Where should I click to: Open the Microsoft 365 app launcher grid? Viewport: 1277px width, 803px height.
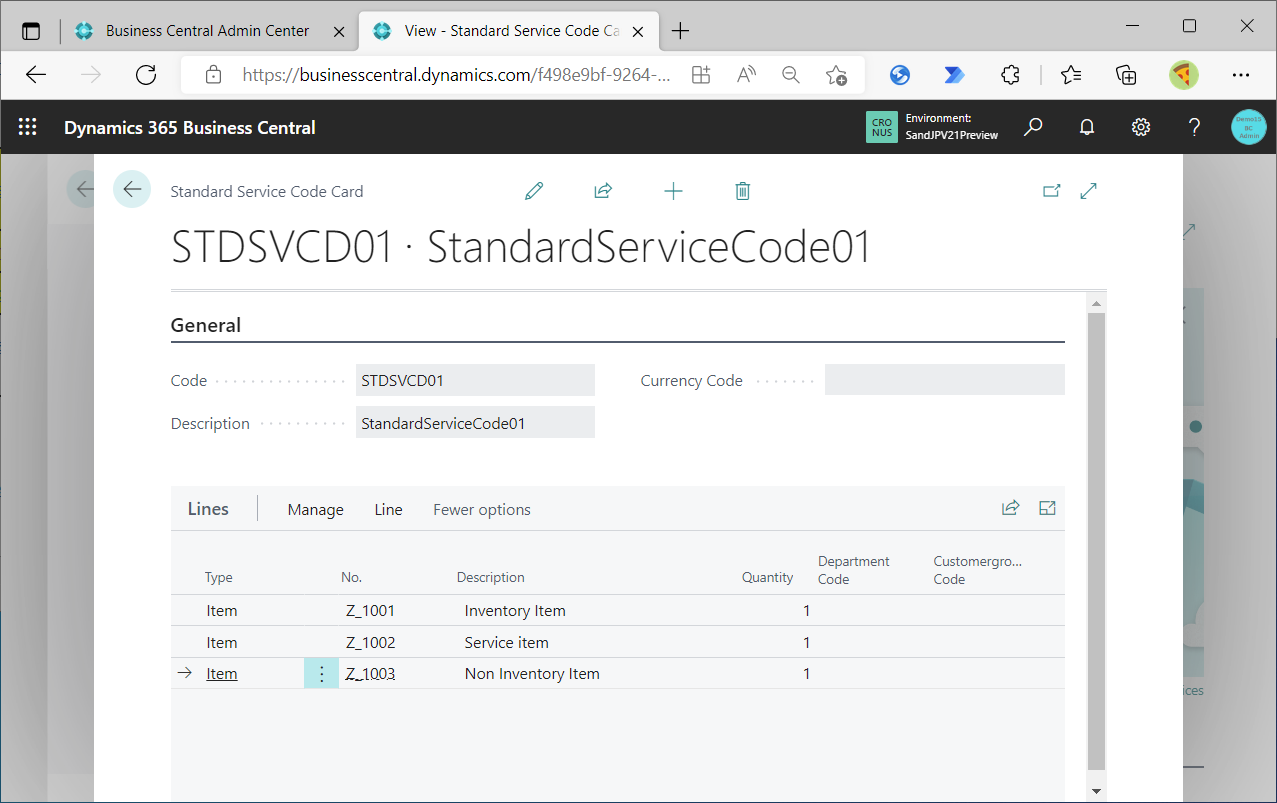pyautogui.click(x=27, y=126)
